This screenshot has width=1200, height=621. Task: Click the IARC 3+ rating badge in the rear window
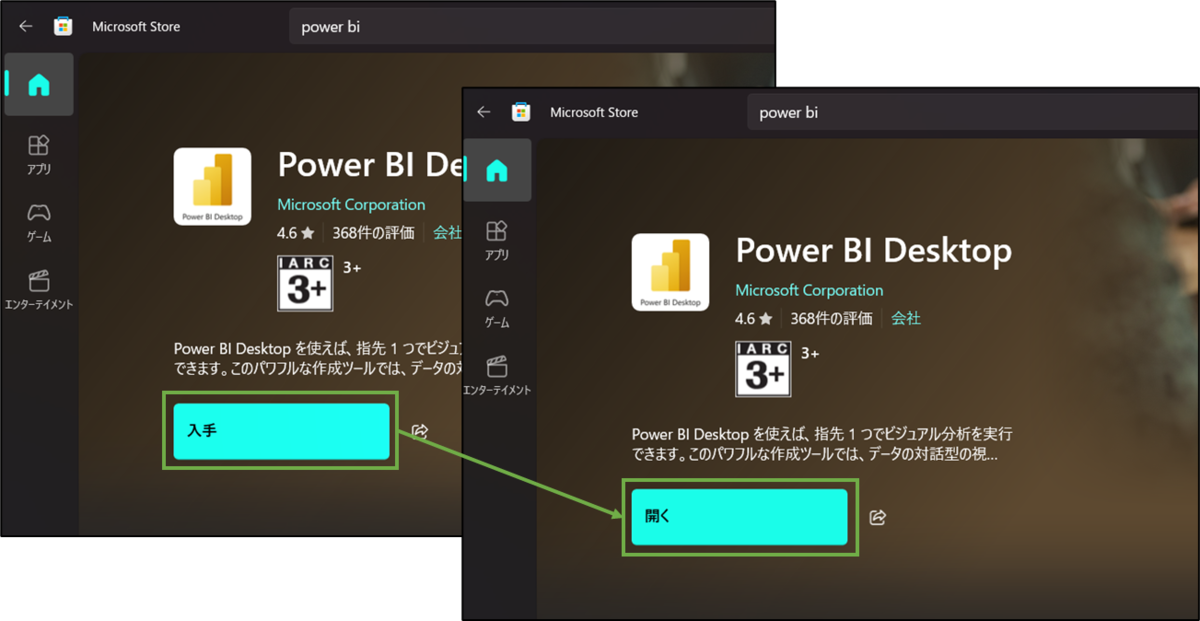(x=305, y=283)
